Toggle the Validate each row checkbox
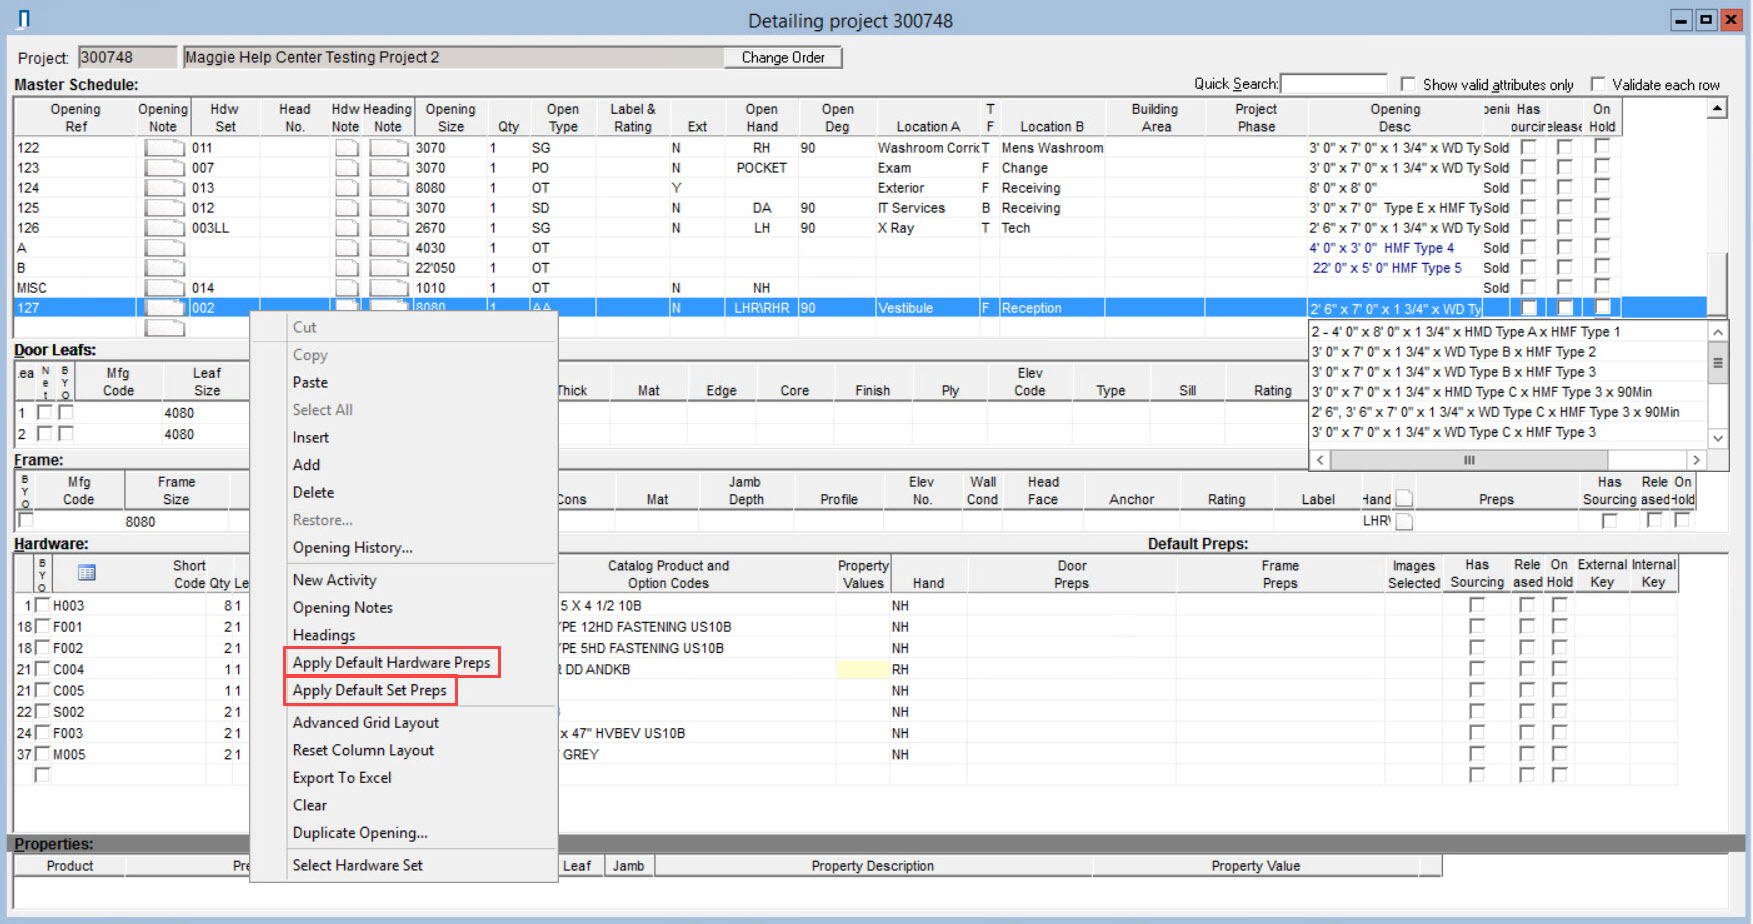Viewport: 1753px width, 924px height. click(x=1598, y=85)
